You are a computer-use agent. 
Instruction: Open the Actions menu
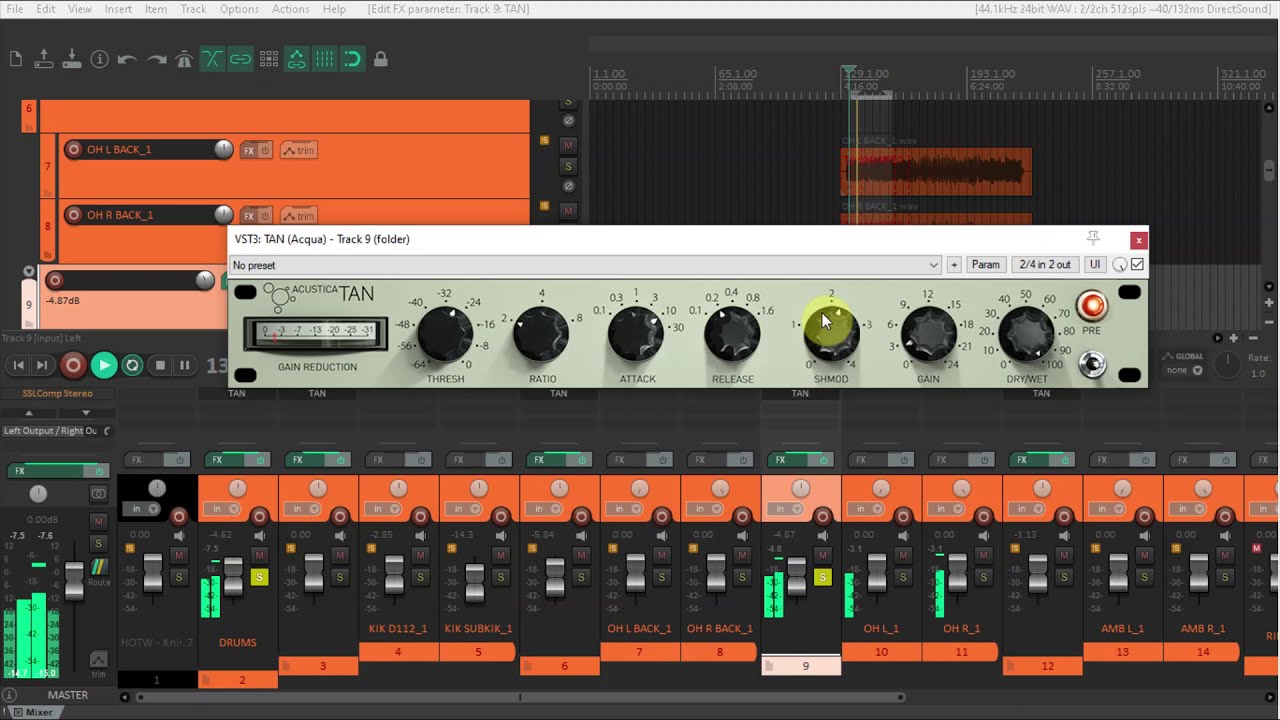[290, 9]
